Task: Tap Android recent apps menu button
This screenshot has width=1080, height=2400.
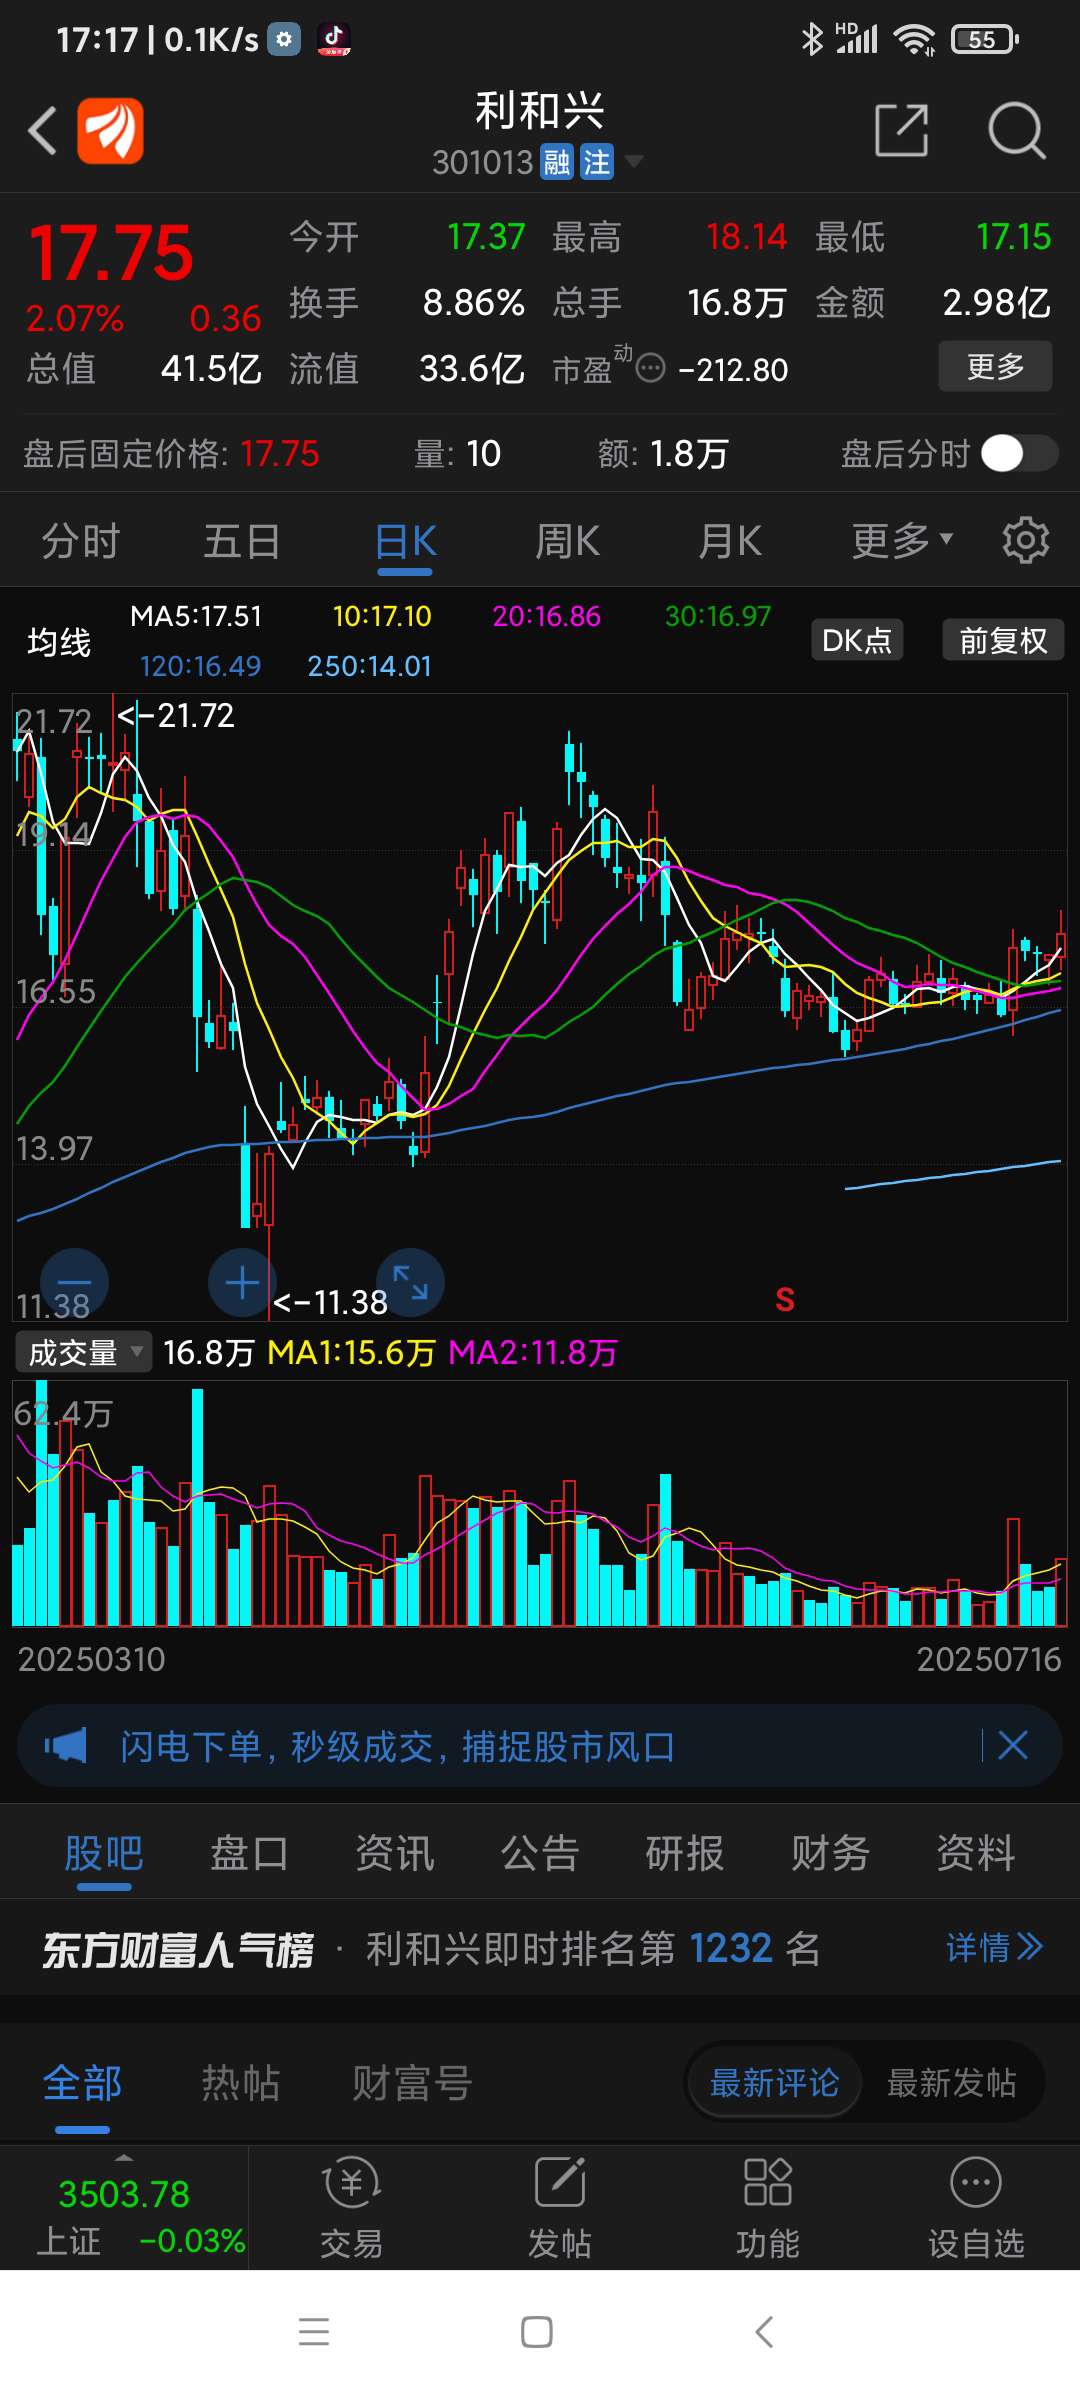Action: (x=314, y=2332)
